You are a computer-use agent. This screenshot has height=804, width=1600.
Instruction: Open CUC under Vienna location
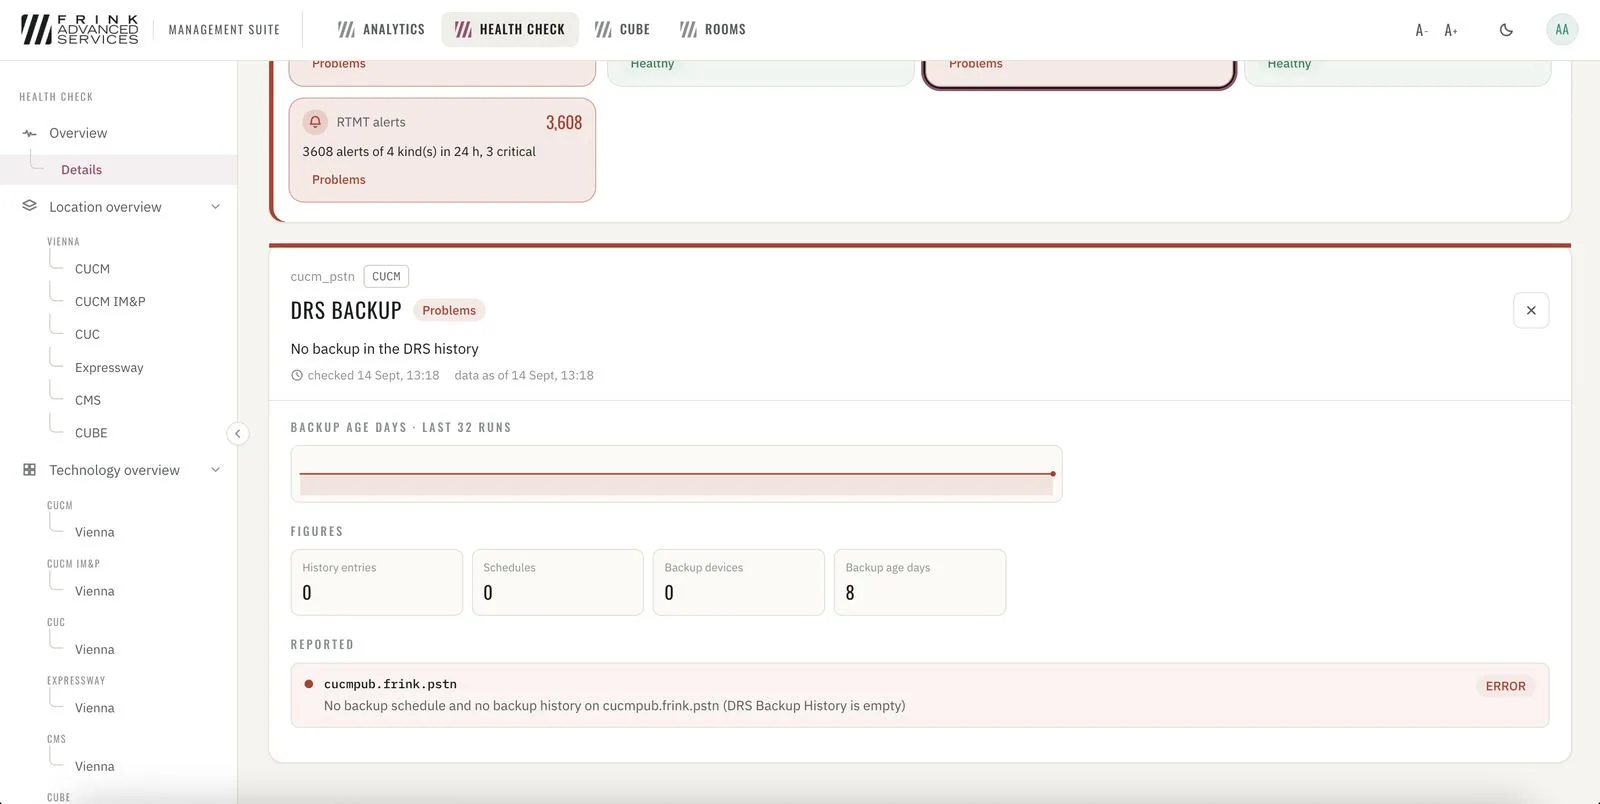click(x=87, y=334)
